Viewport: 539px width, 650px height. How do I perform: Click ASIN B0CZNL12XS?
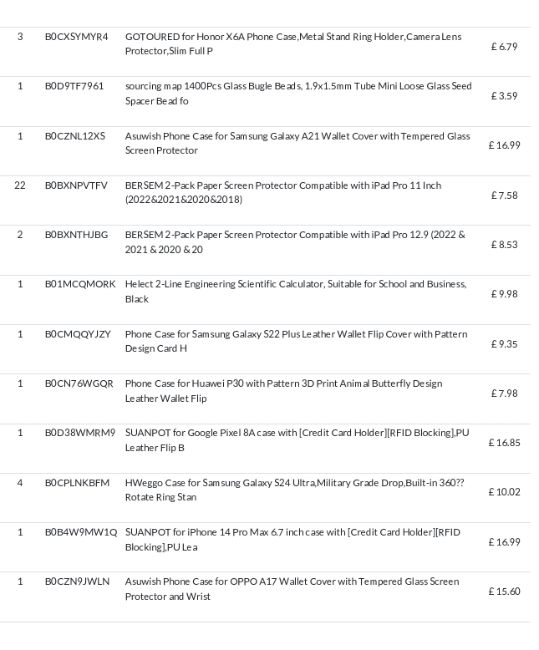click(x=75, y=136)
